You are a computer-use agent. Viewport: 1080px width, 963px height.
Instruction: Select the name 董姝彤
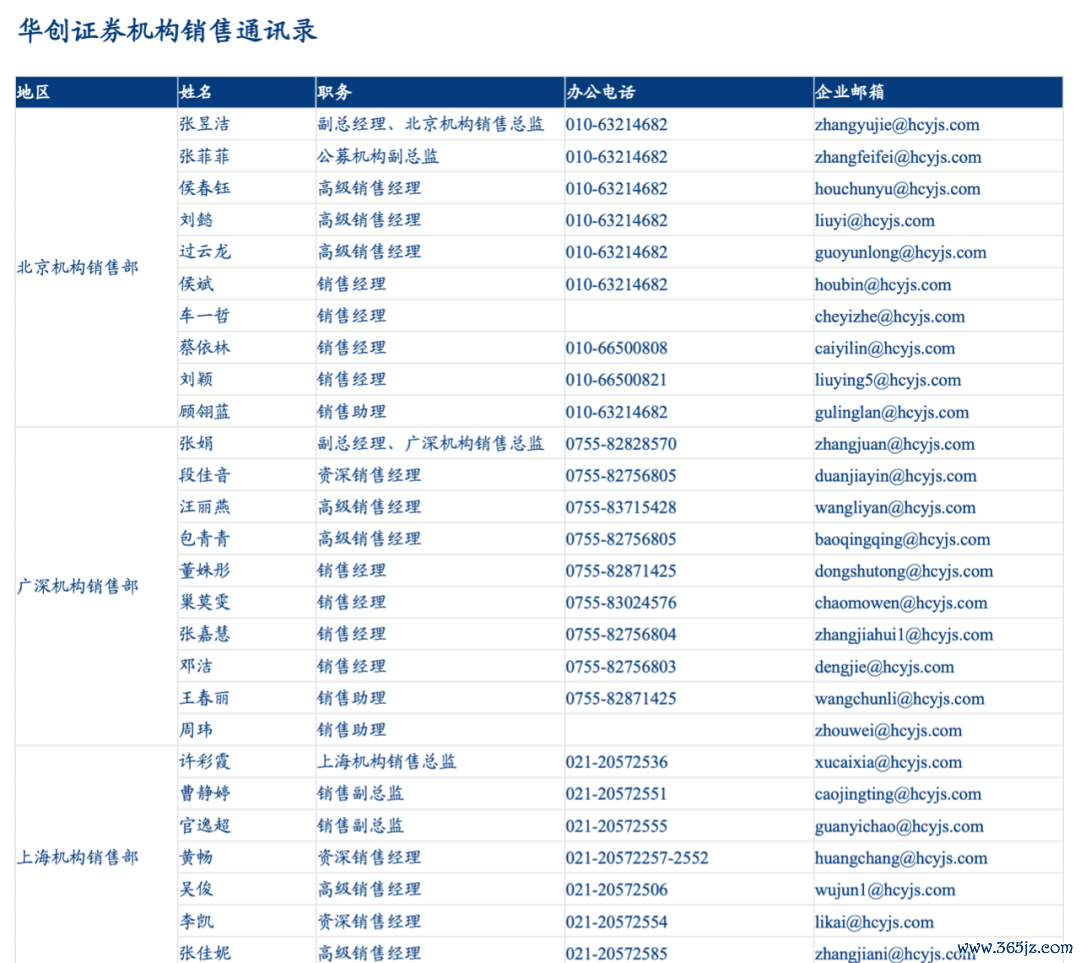click(205, 570)
